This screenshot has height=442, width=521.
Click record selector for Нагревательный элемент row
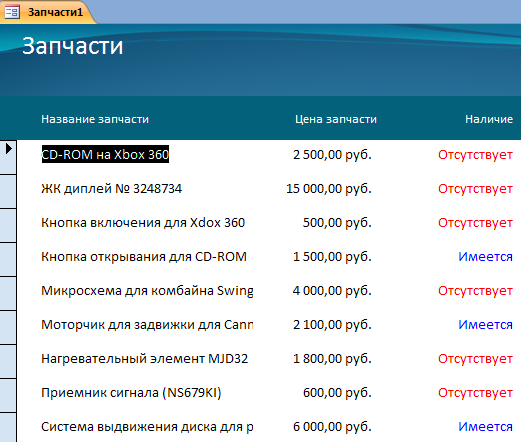8,362
